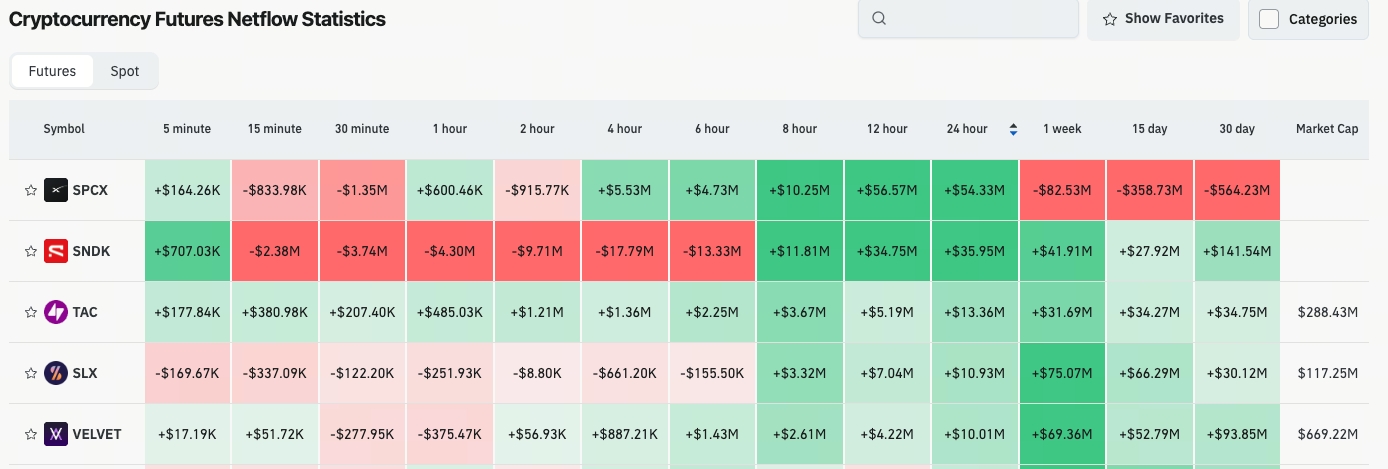Click the Symbol column header
Image resolution: width=1388 pixels, height=469 pixels.
point(64,129)
